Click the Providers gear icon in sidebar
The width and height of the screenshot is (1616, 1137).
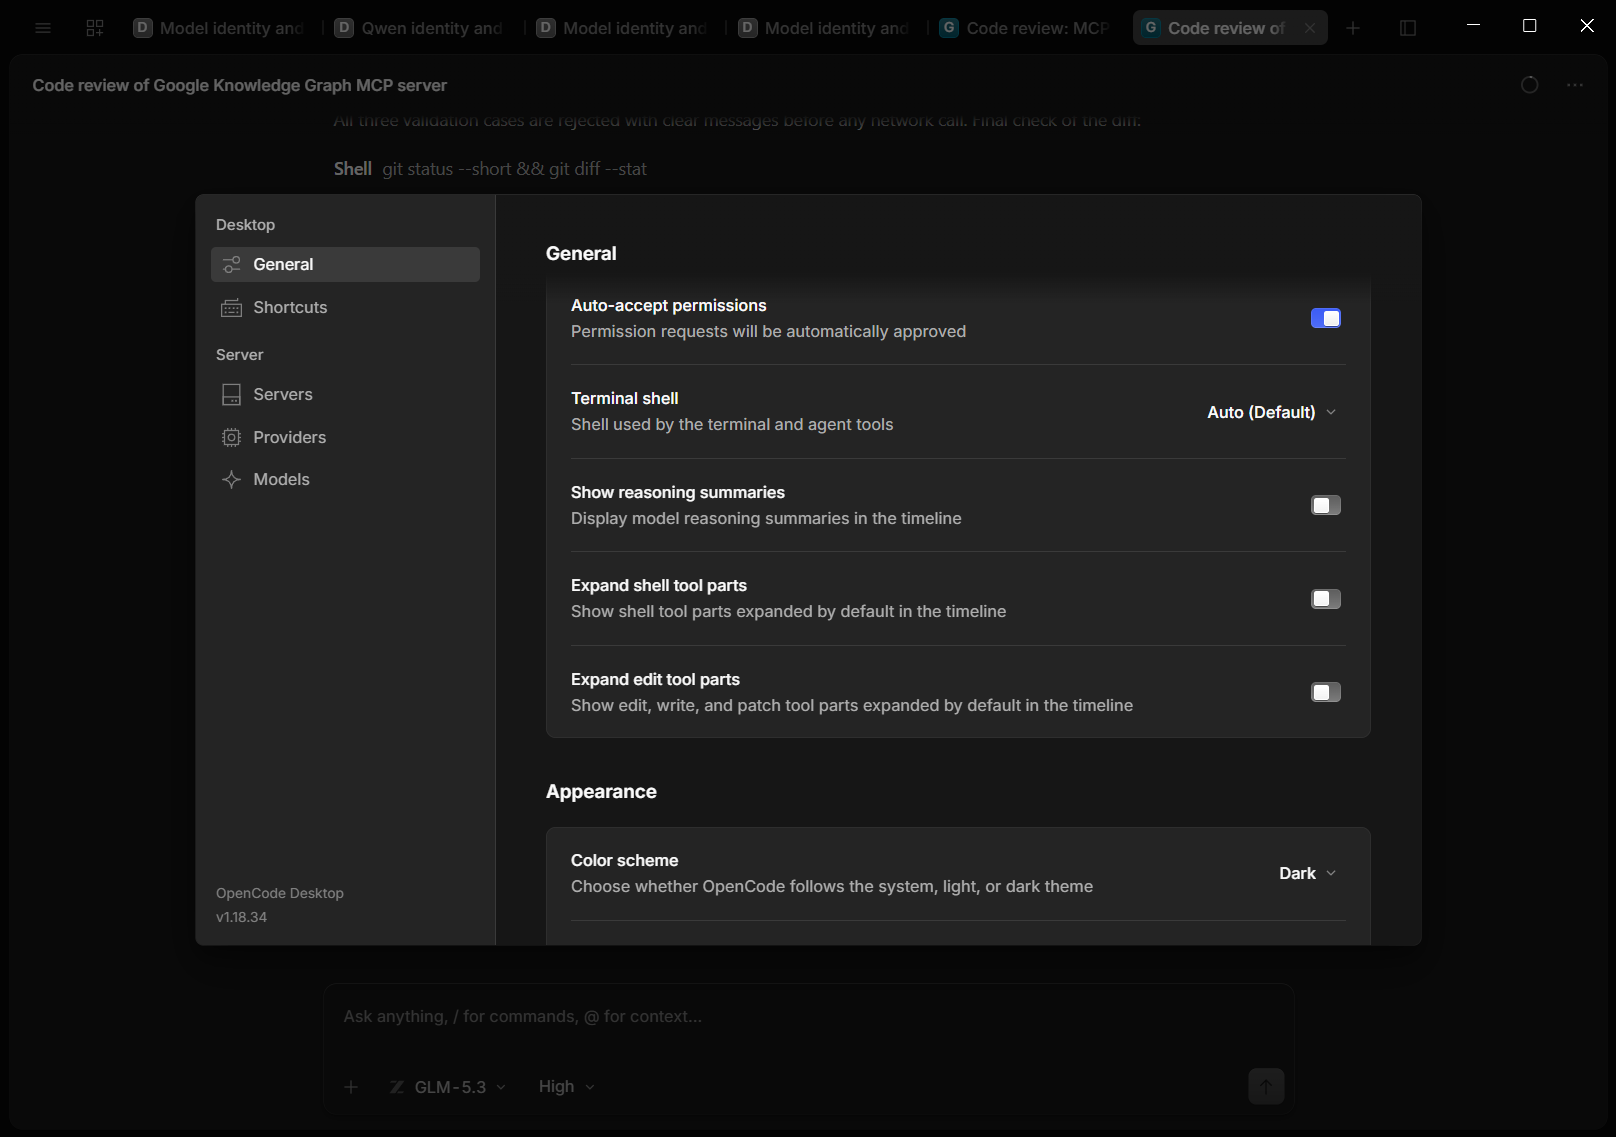point(231,438)
